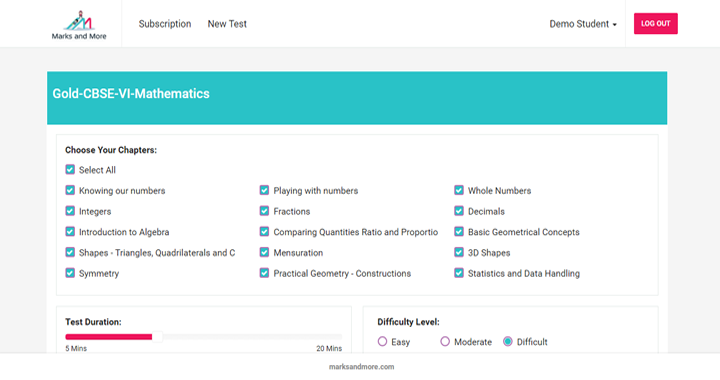Click the LOG OUT button
This screenshot has width=720, height=380.
(x=656, y=23)
